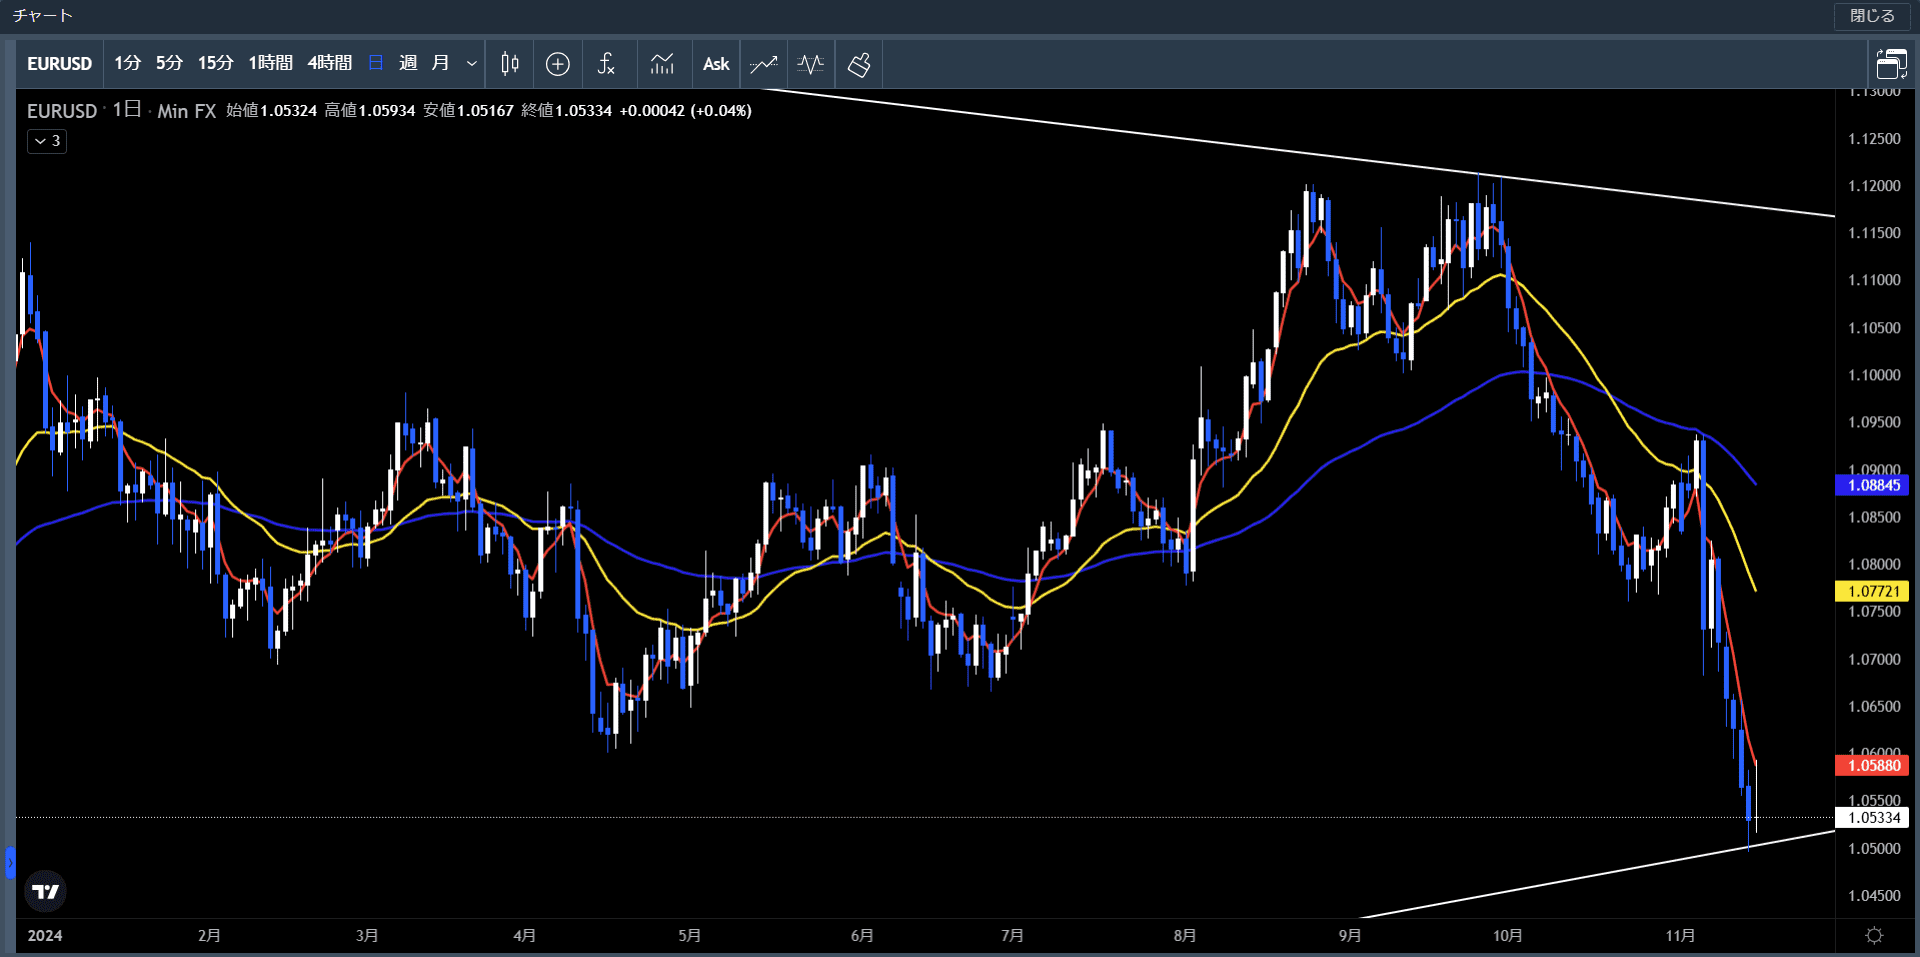Screen dimensions: 1920x957
Task: Click the EURUSD 1日 legend title
Action: point(84,110)
